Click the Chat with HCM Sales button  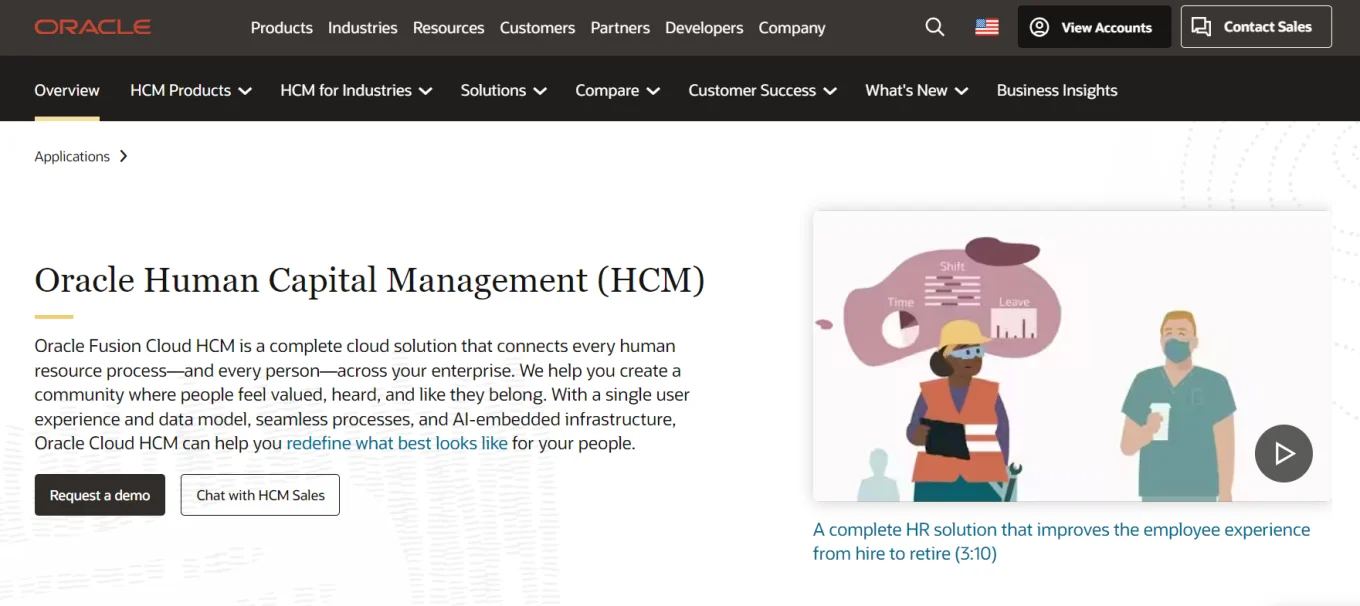point(260,494)
